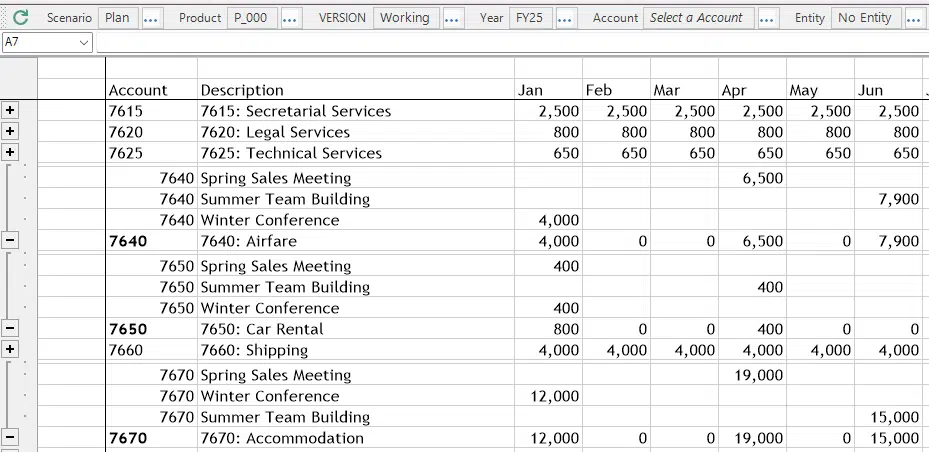929x452 pixels.
Task: Collapse the 7670 Accommodation row group
Action: click(10, 438)
